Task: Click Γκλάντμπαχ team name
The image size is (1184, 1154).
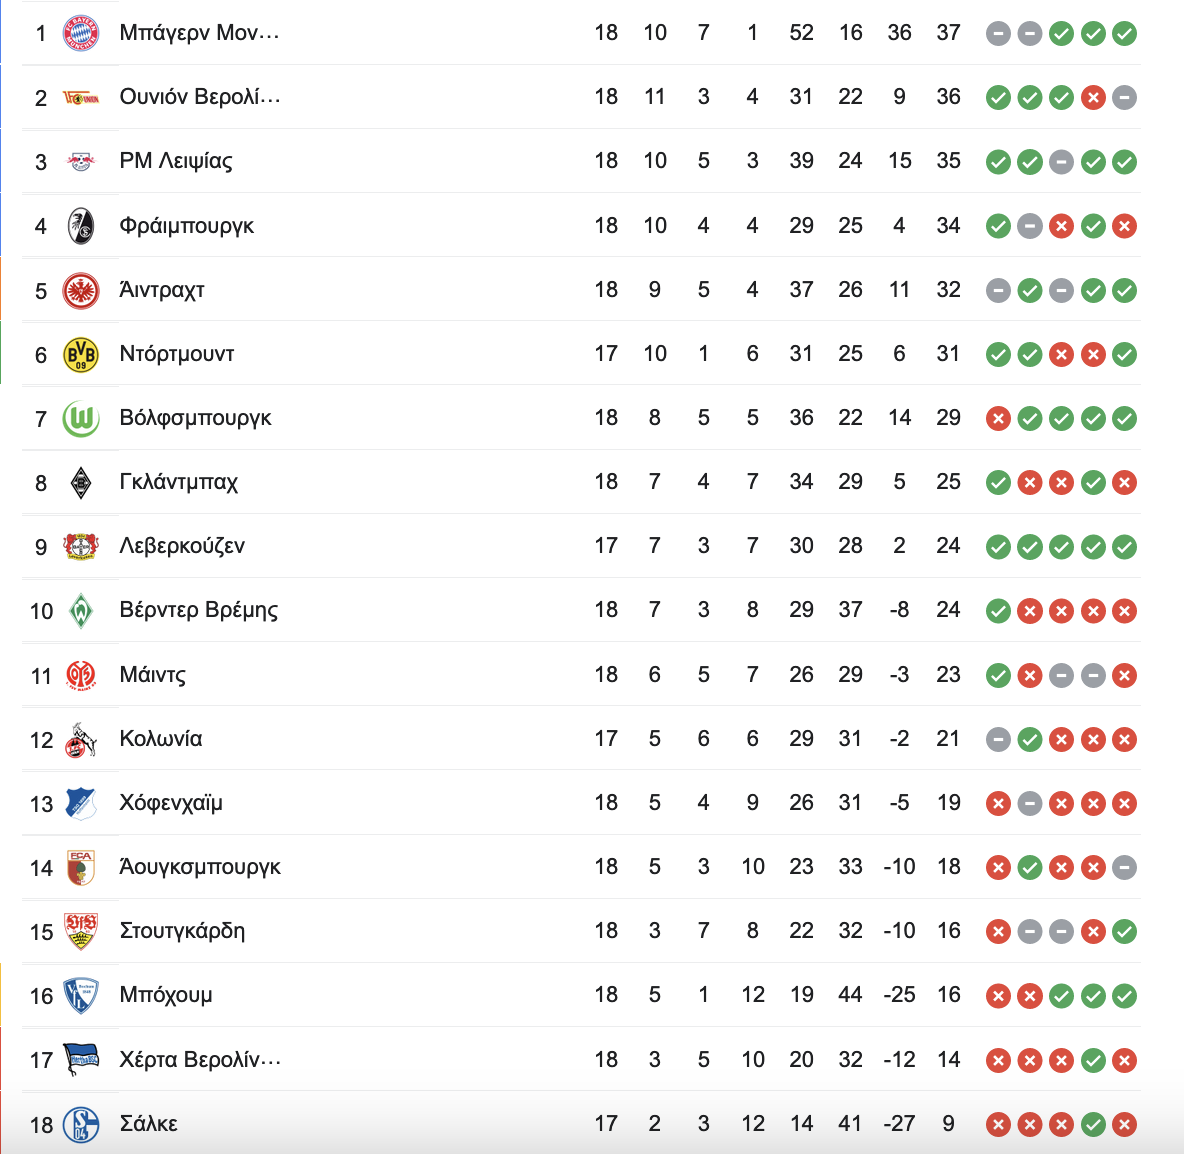Action: click(x=178, y=482)
